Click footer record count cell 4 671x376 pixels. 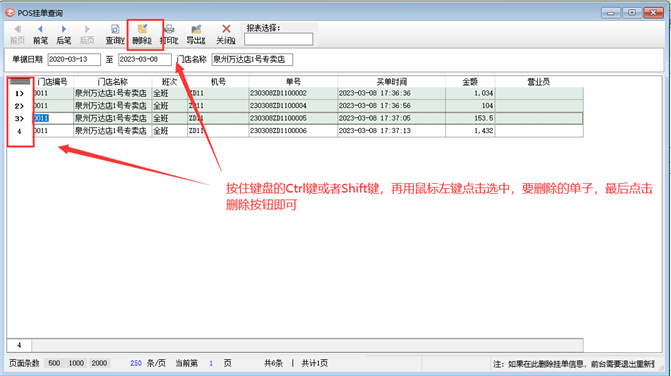(x=19, y=345)
